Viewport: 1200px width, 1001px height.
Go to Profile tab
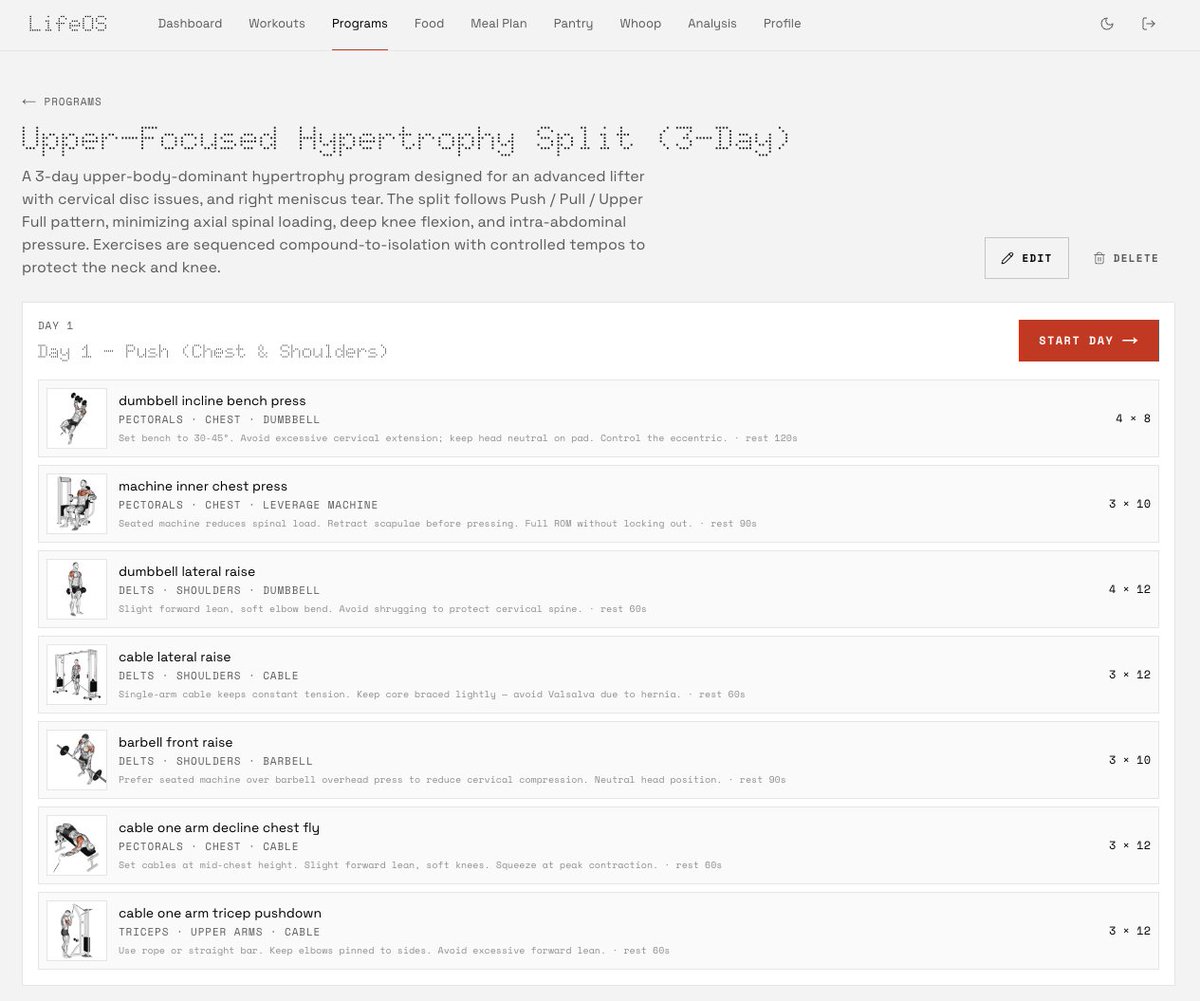(x=782, y=23)
